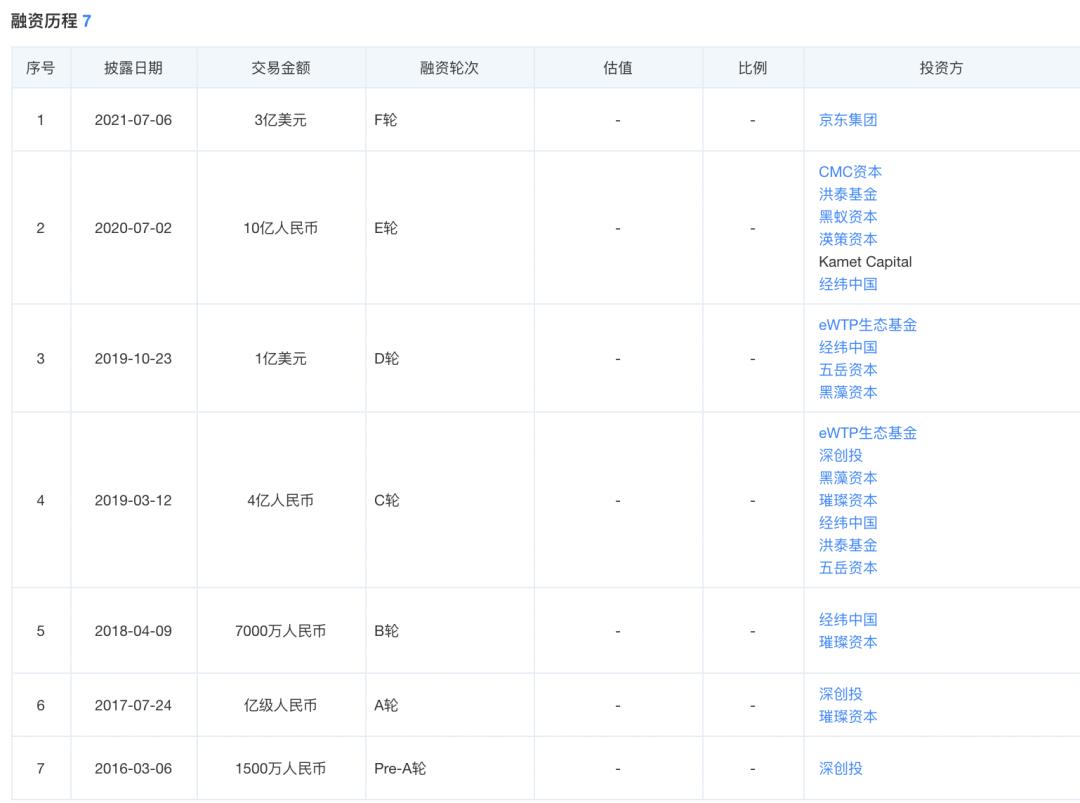
Task: Select the date 2018-04-09
Action: tap(133, 631)
